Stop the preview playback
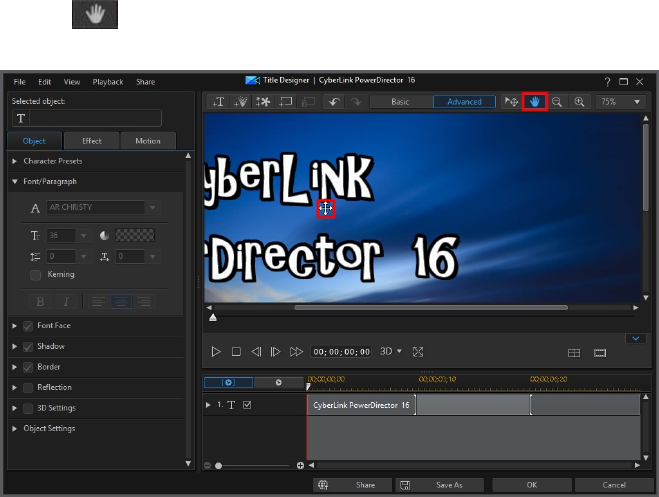 pos(236,352)
